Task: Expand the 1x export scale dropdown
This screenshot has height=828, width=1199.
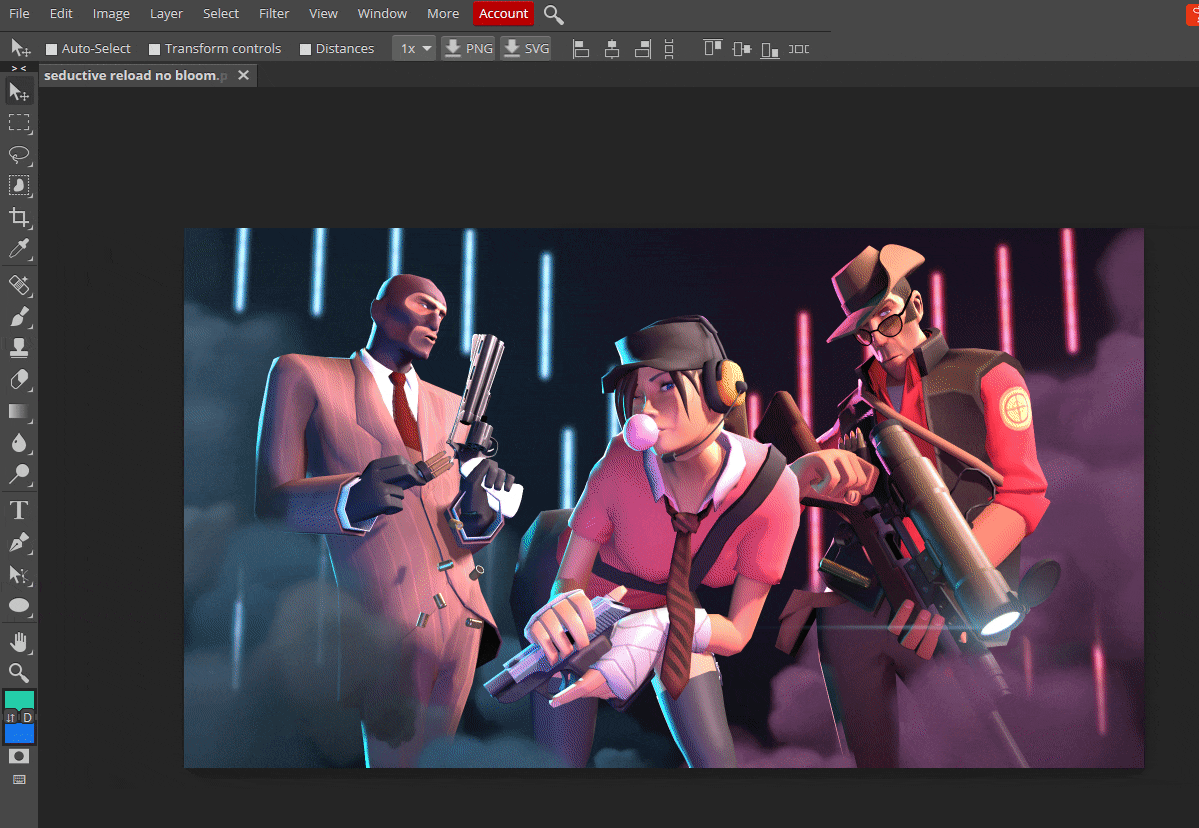Action: coord(414,48)
